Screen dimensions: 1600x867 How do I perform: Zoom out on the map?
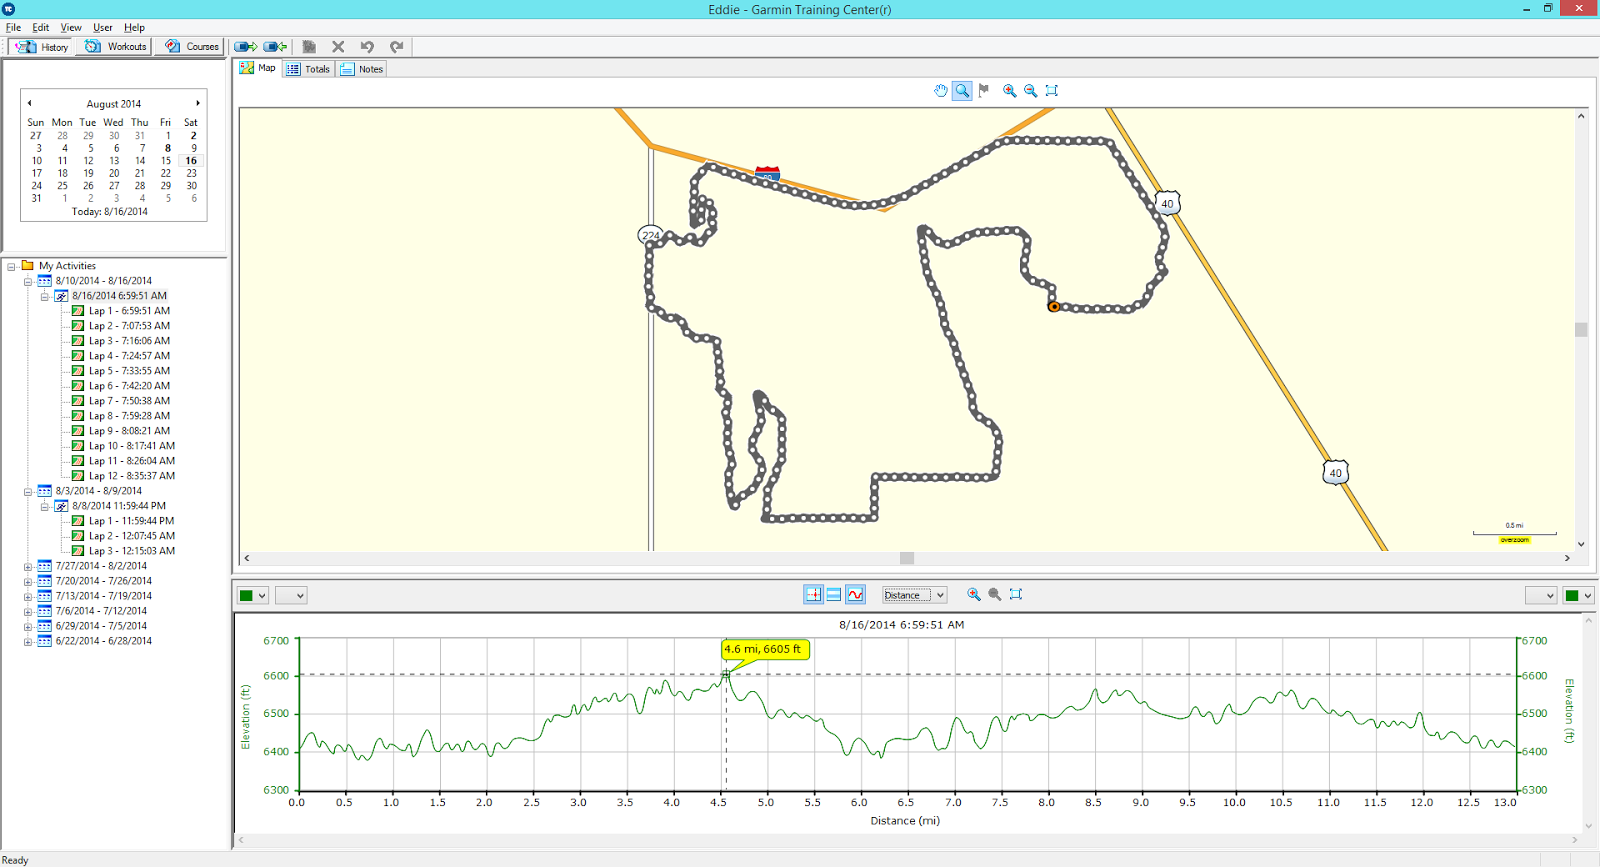coord(1030,90)
